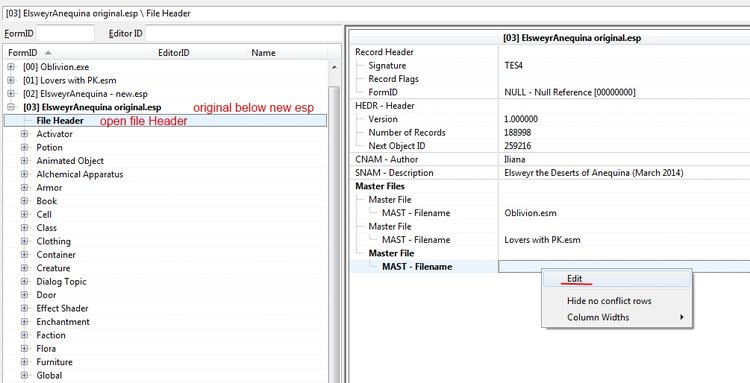Click the SNAM Description value

pyautogui.click(x=594, y=173)
